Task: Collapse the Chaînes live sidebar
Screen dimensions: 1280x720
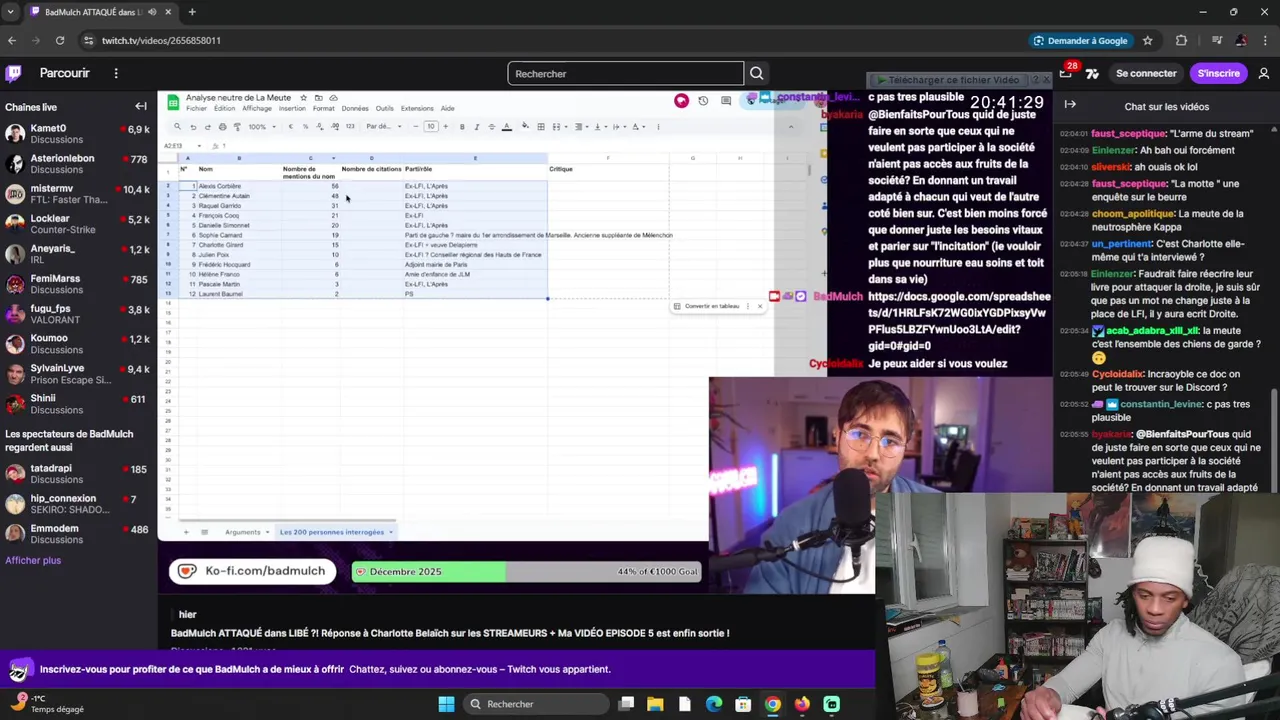Action: 141,106
